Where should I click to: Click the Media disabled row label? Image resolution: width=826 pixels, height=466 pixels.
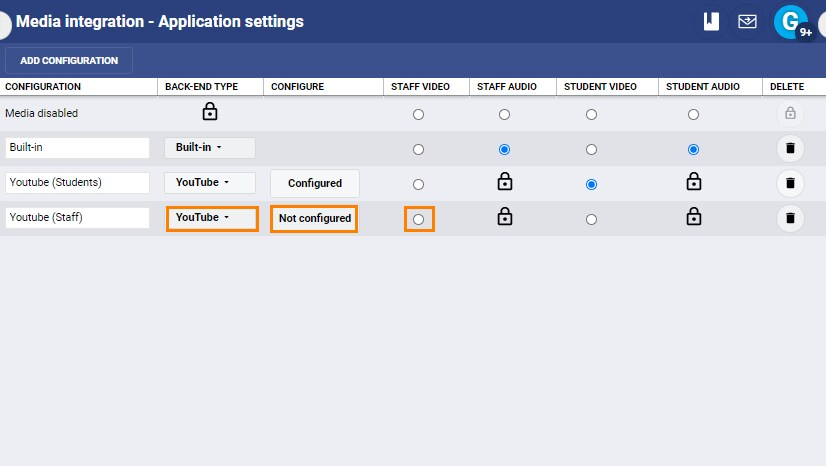coord(42,113)
